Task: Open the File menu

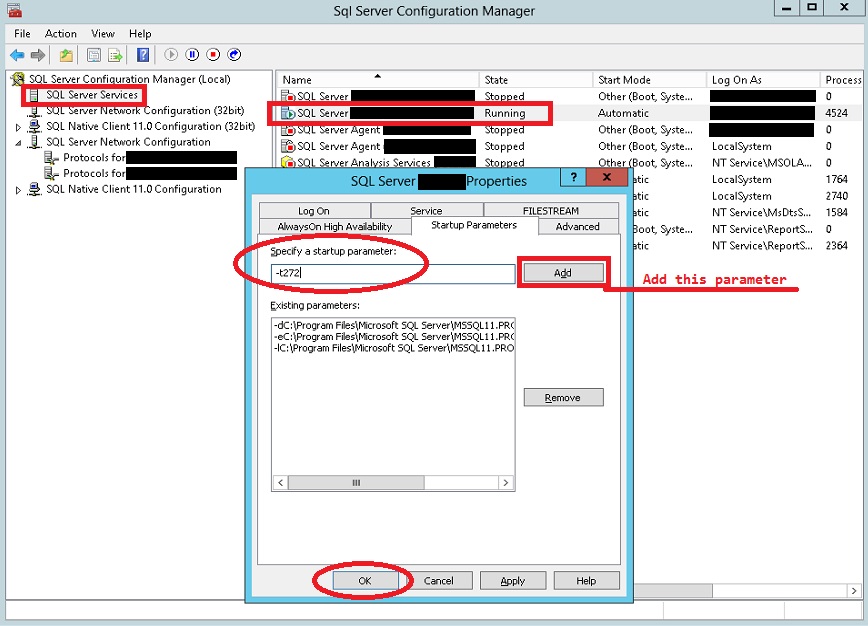Action: click(22, 34)
